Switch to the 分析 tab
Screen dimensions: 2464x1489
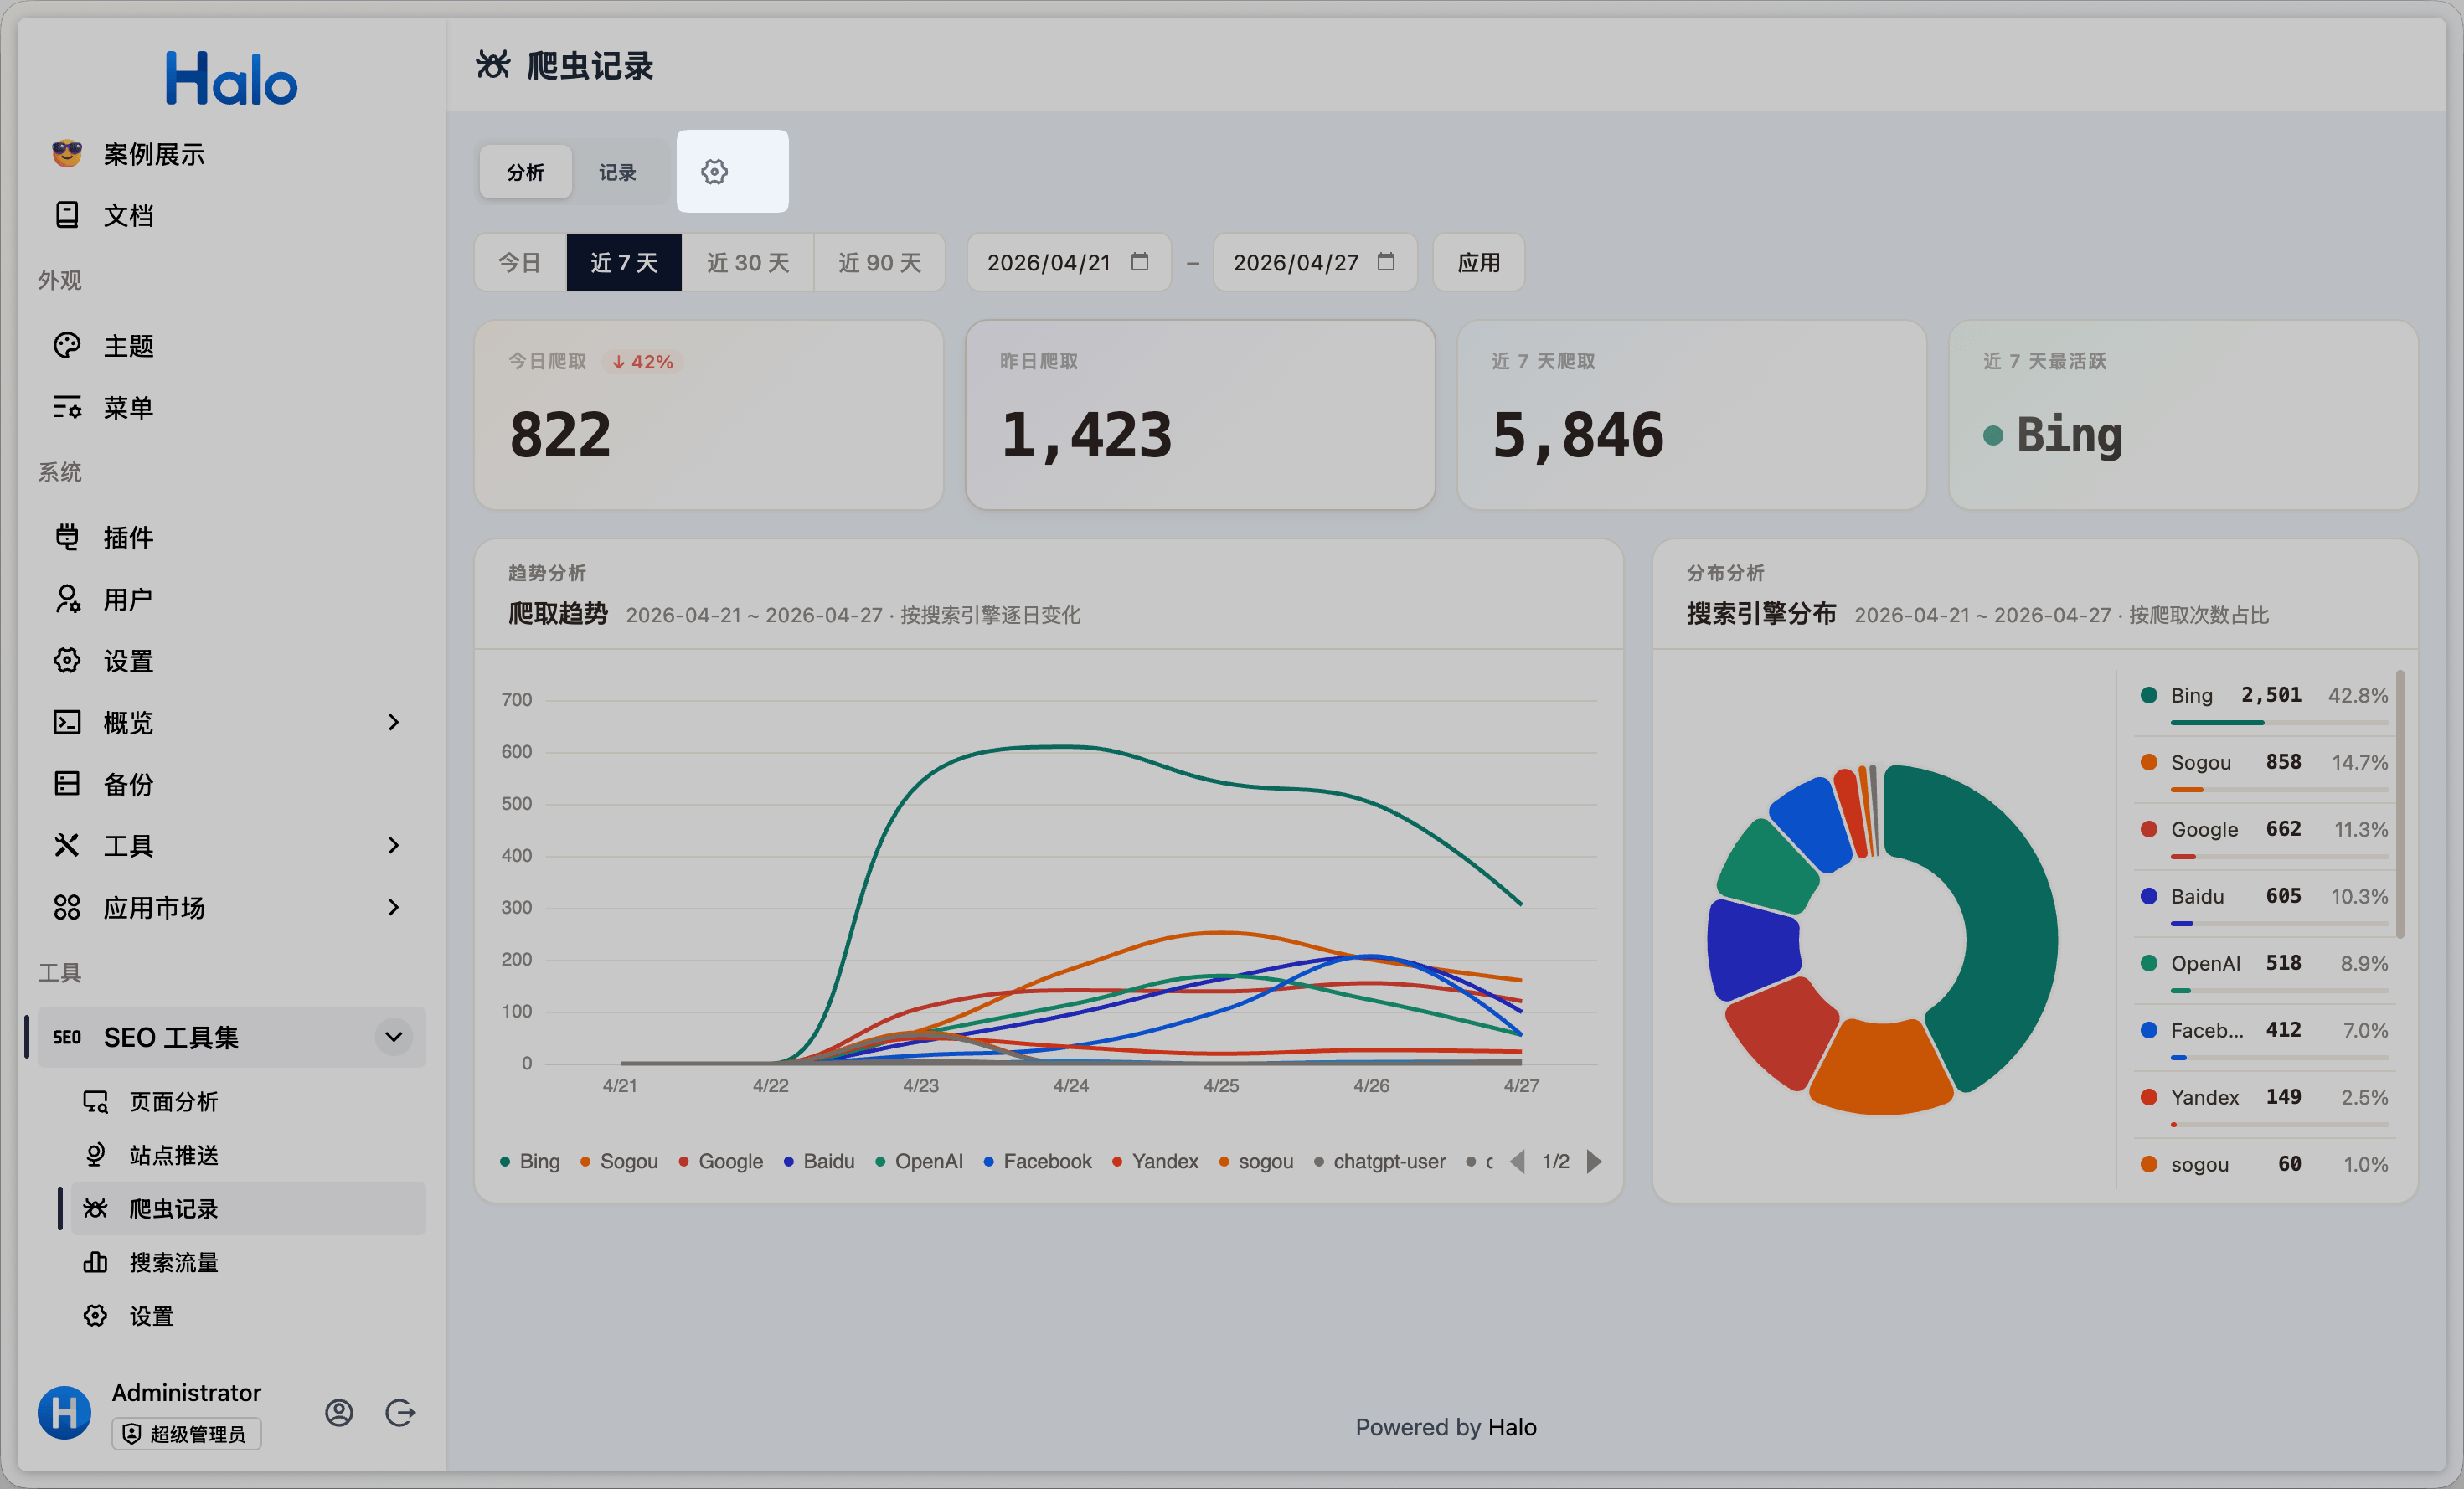pyautogui.click(x=526, y=172)
